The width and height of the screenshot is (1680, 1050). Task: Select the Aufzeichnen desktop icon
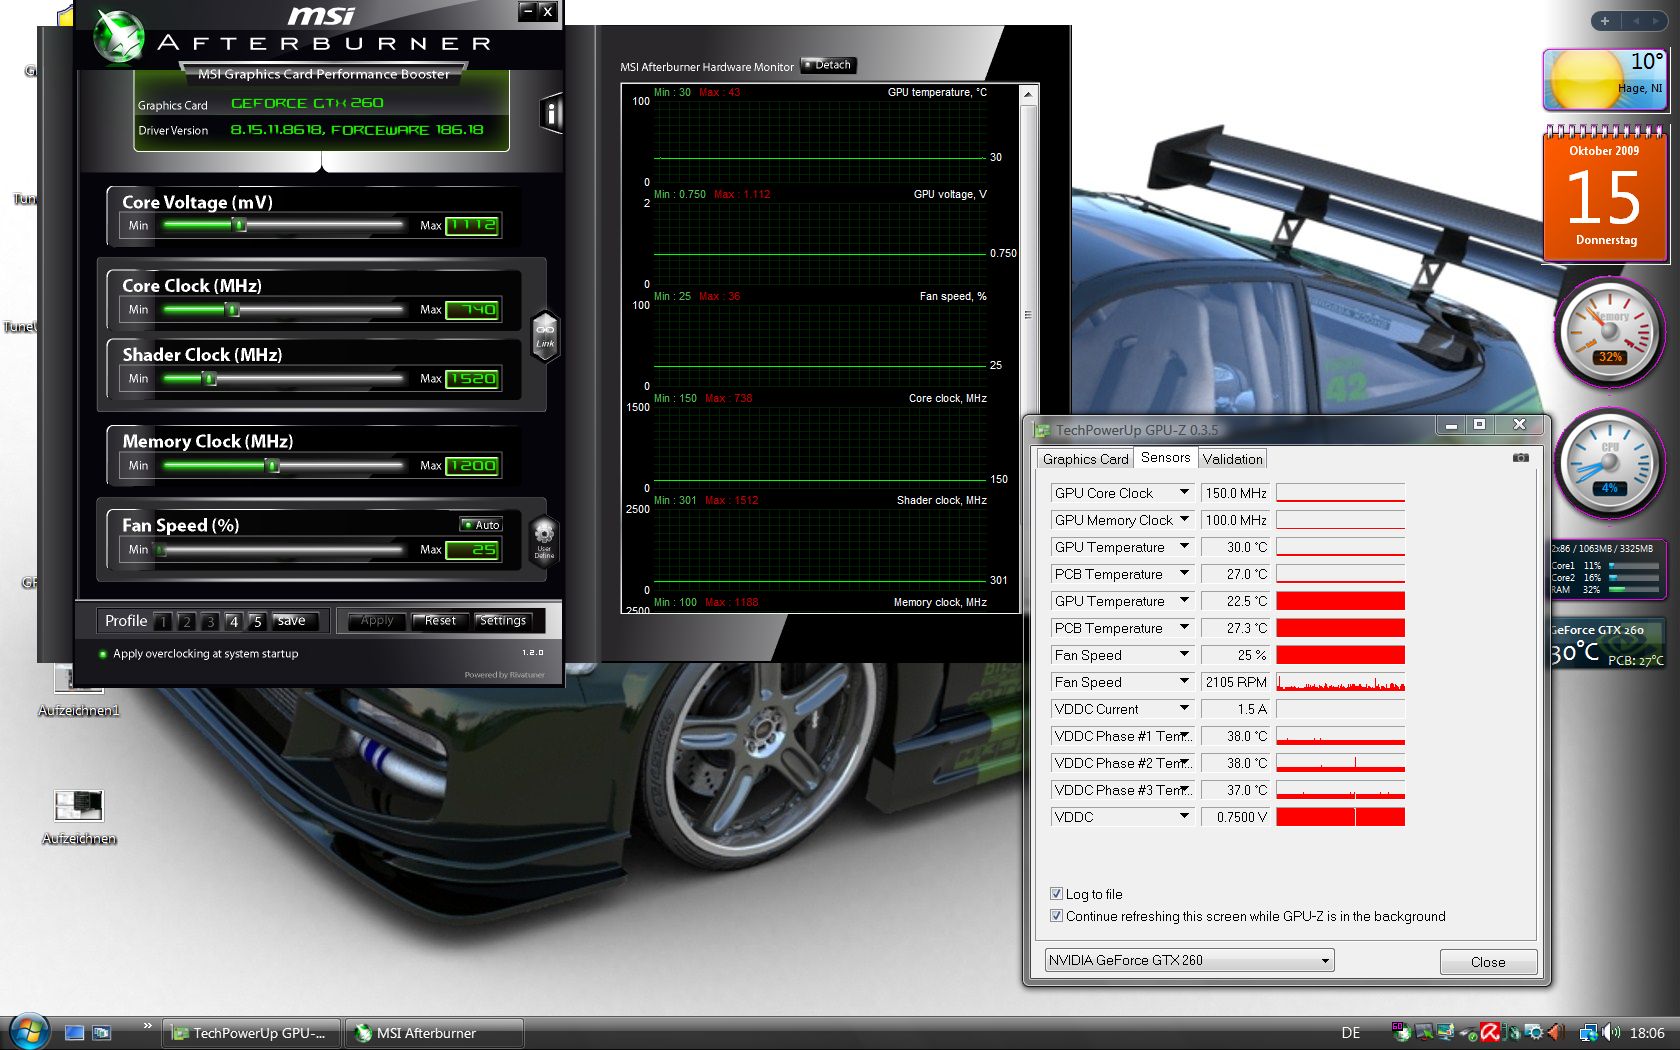coord(79,818)
